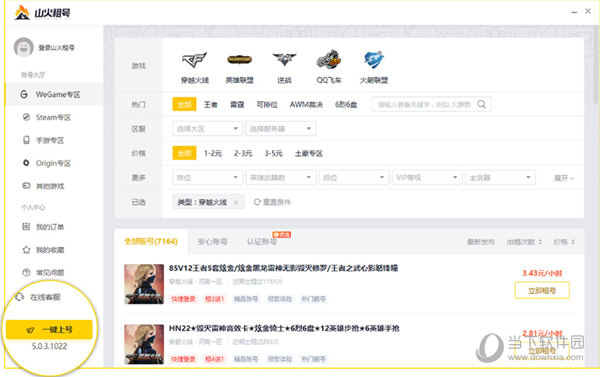This screenshot has height=377, width=600.
Task: Filter by 6烈6盘 hot tag
Action: [x=346, y=104]
